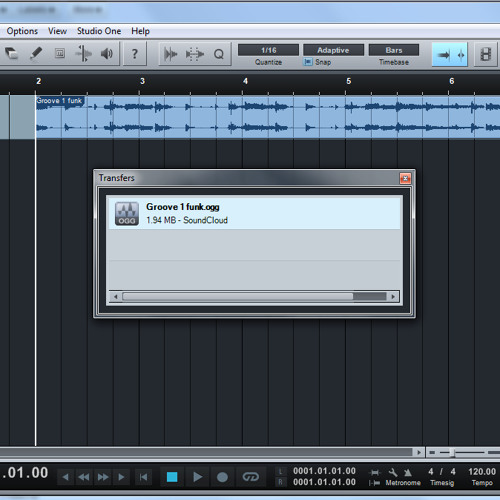Click the strip silence icon

click(195, 54)
